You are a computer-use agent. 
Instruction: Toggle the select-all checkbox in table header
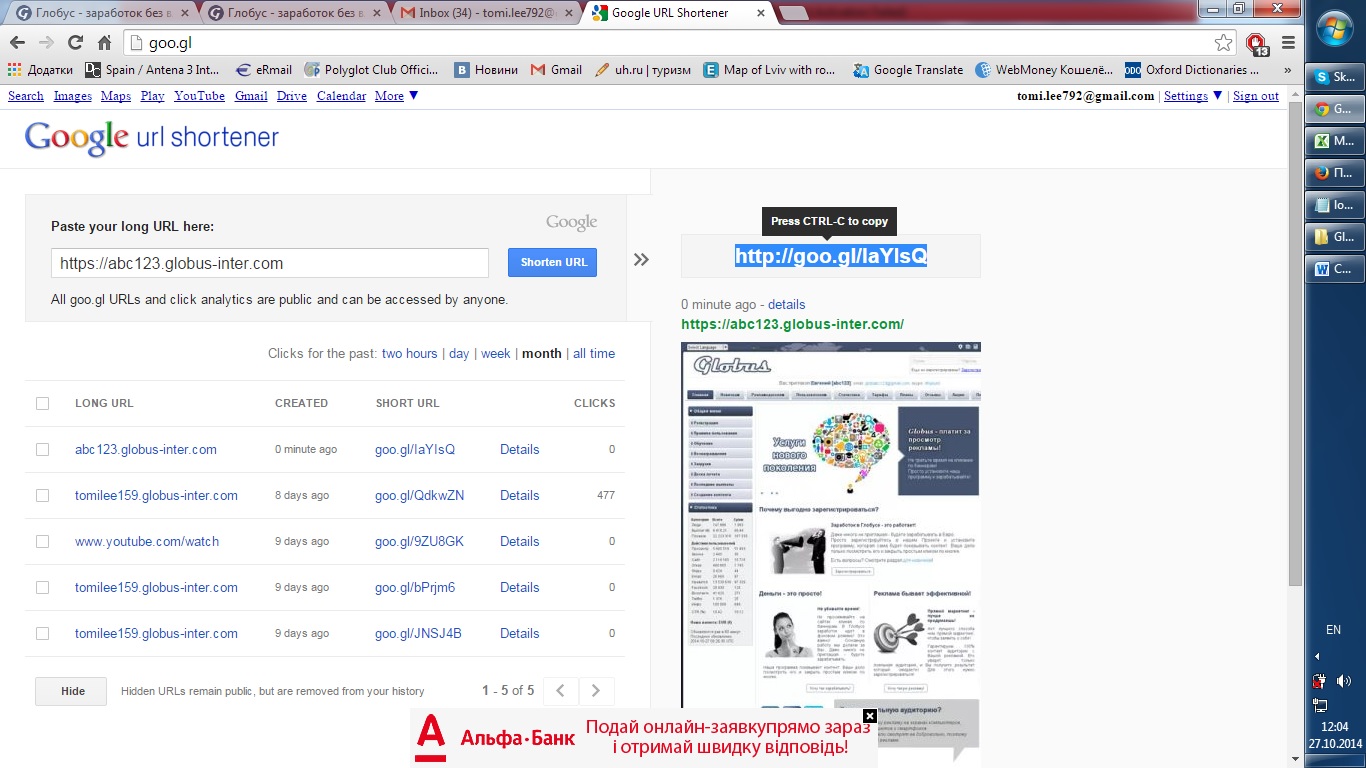pos(42,403)
